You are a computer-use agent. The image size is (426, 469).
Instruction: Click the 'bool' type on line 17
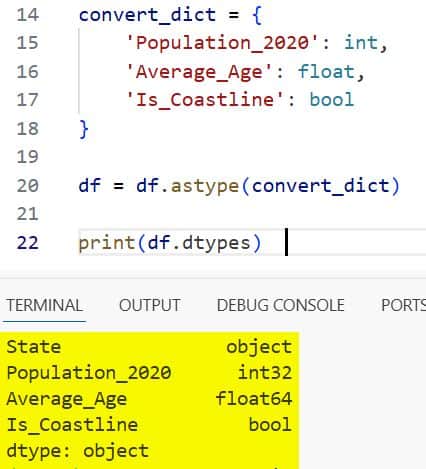(x=332, y=100)
